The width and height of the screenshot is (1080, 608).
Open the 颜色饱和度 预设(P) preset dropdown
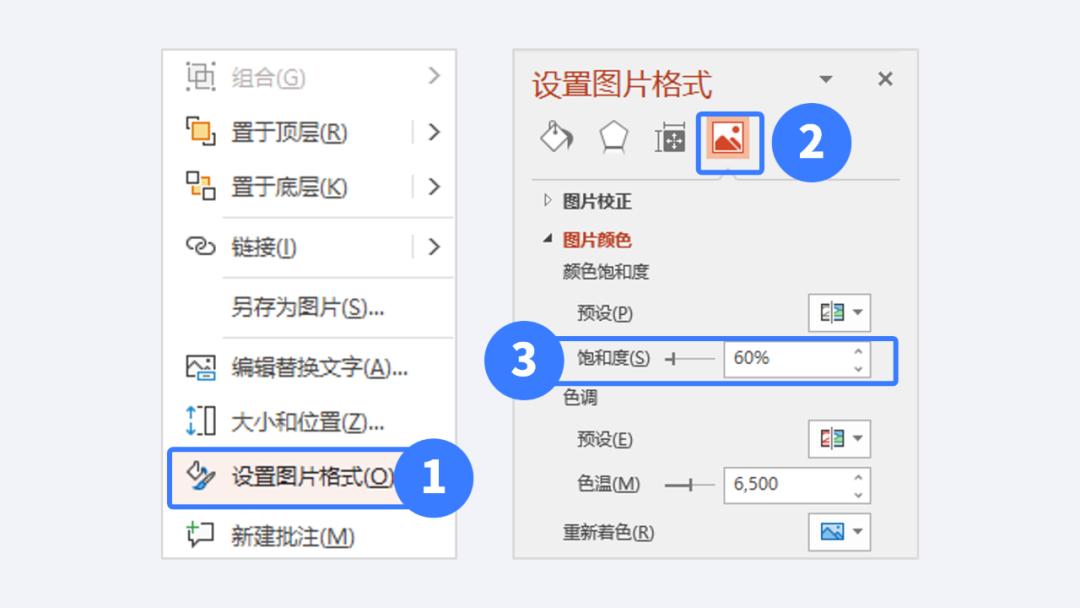point(839,312)
